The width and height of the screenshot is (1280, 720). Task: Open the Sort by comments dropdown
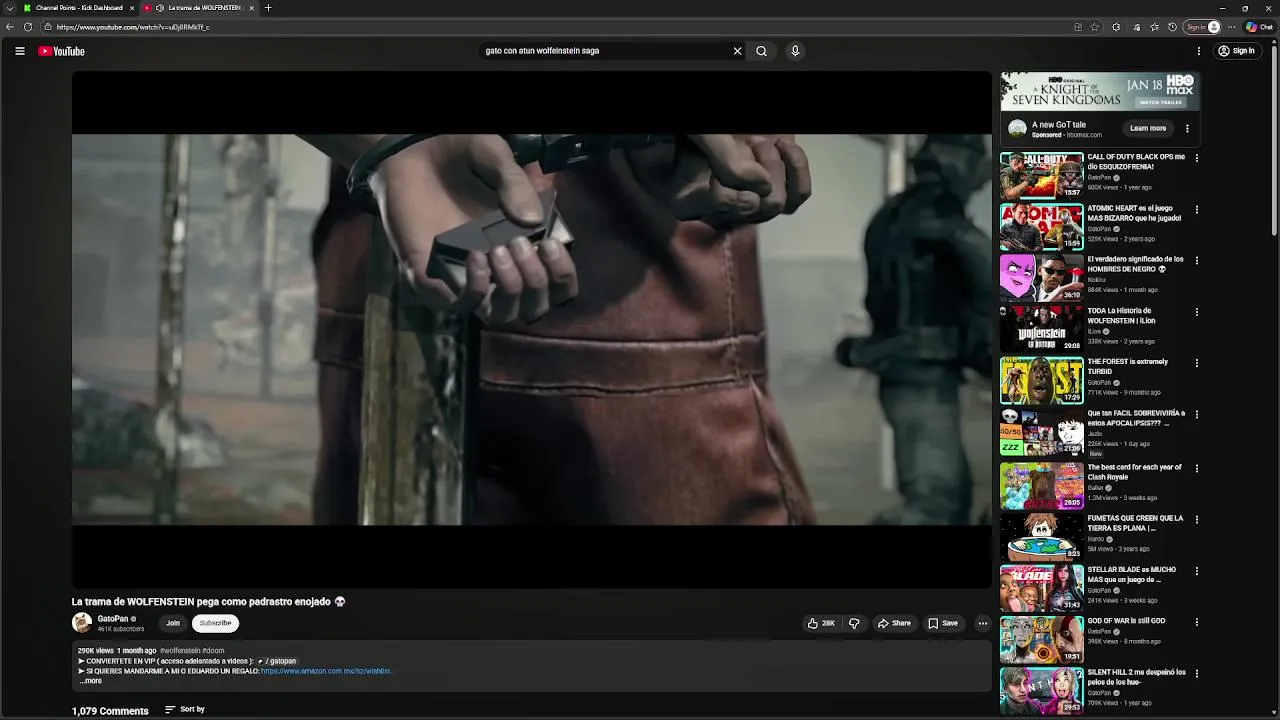[185, 709]
